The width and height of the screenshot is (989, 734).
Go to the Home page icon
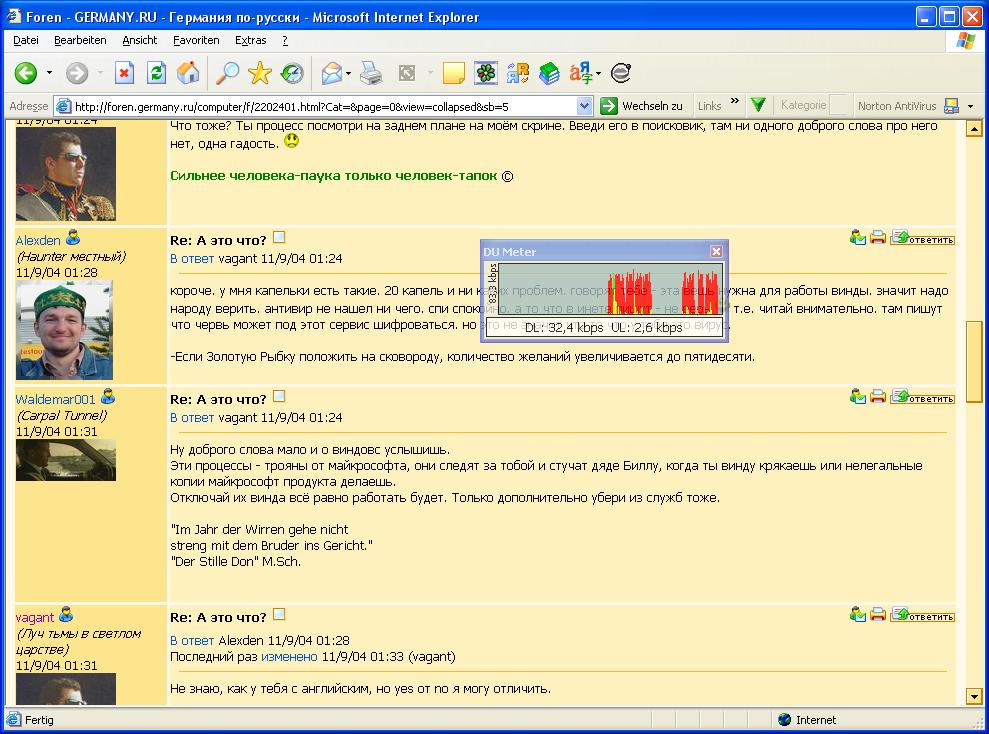click(188, 73)
